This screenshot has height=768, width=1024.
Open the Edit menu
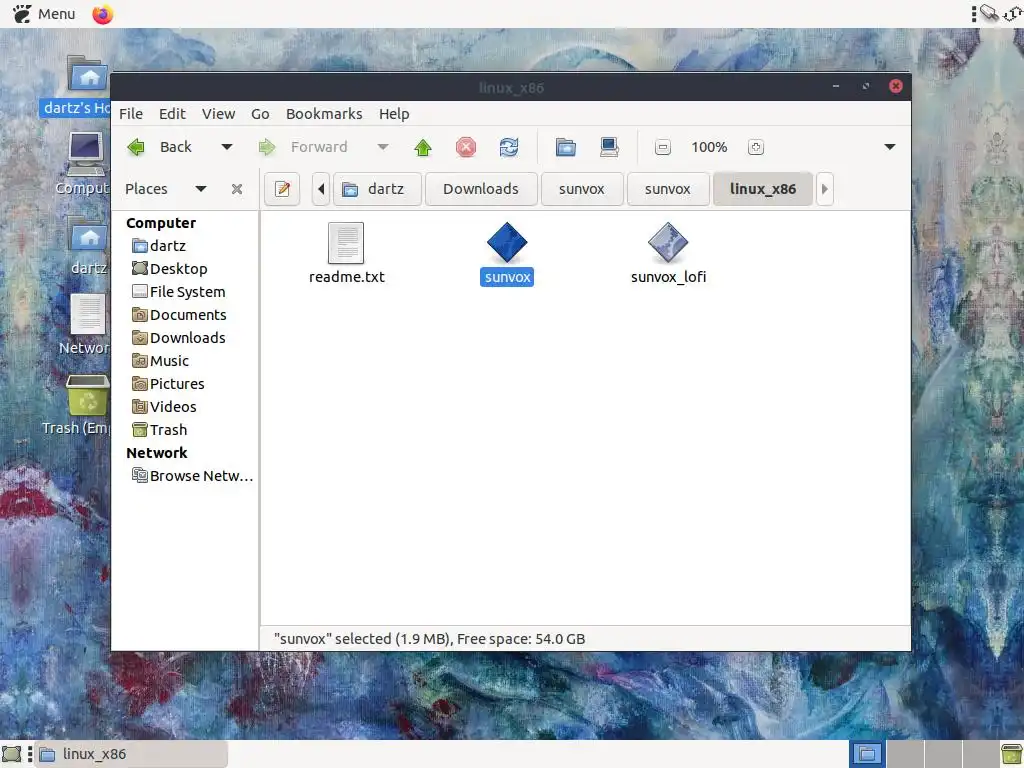coord(172,114)
